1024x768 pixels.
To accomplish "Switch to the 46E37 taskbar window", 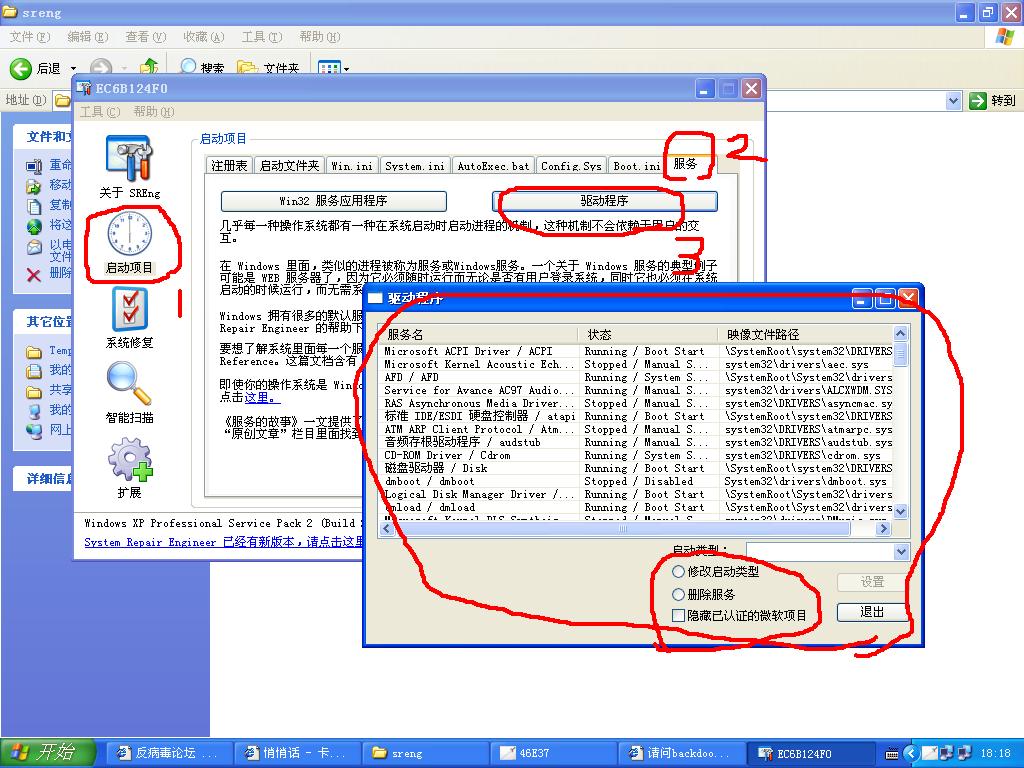I will click(x=554, y=753).
